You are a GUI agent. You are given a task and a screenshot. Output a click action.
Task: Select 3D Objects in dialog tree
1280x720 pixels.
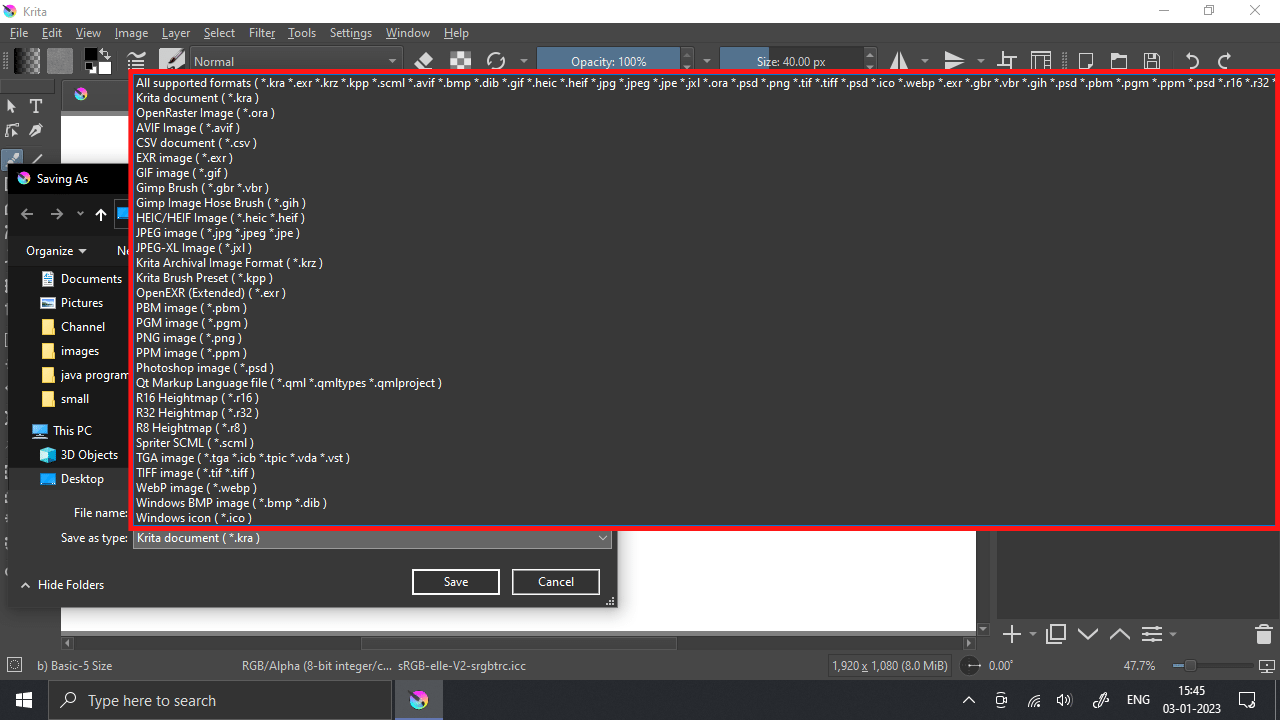pyautogui.click(x=79, y=455)
